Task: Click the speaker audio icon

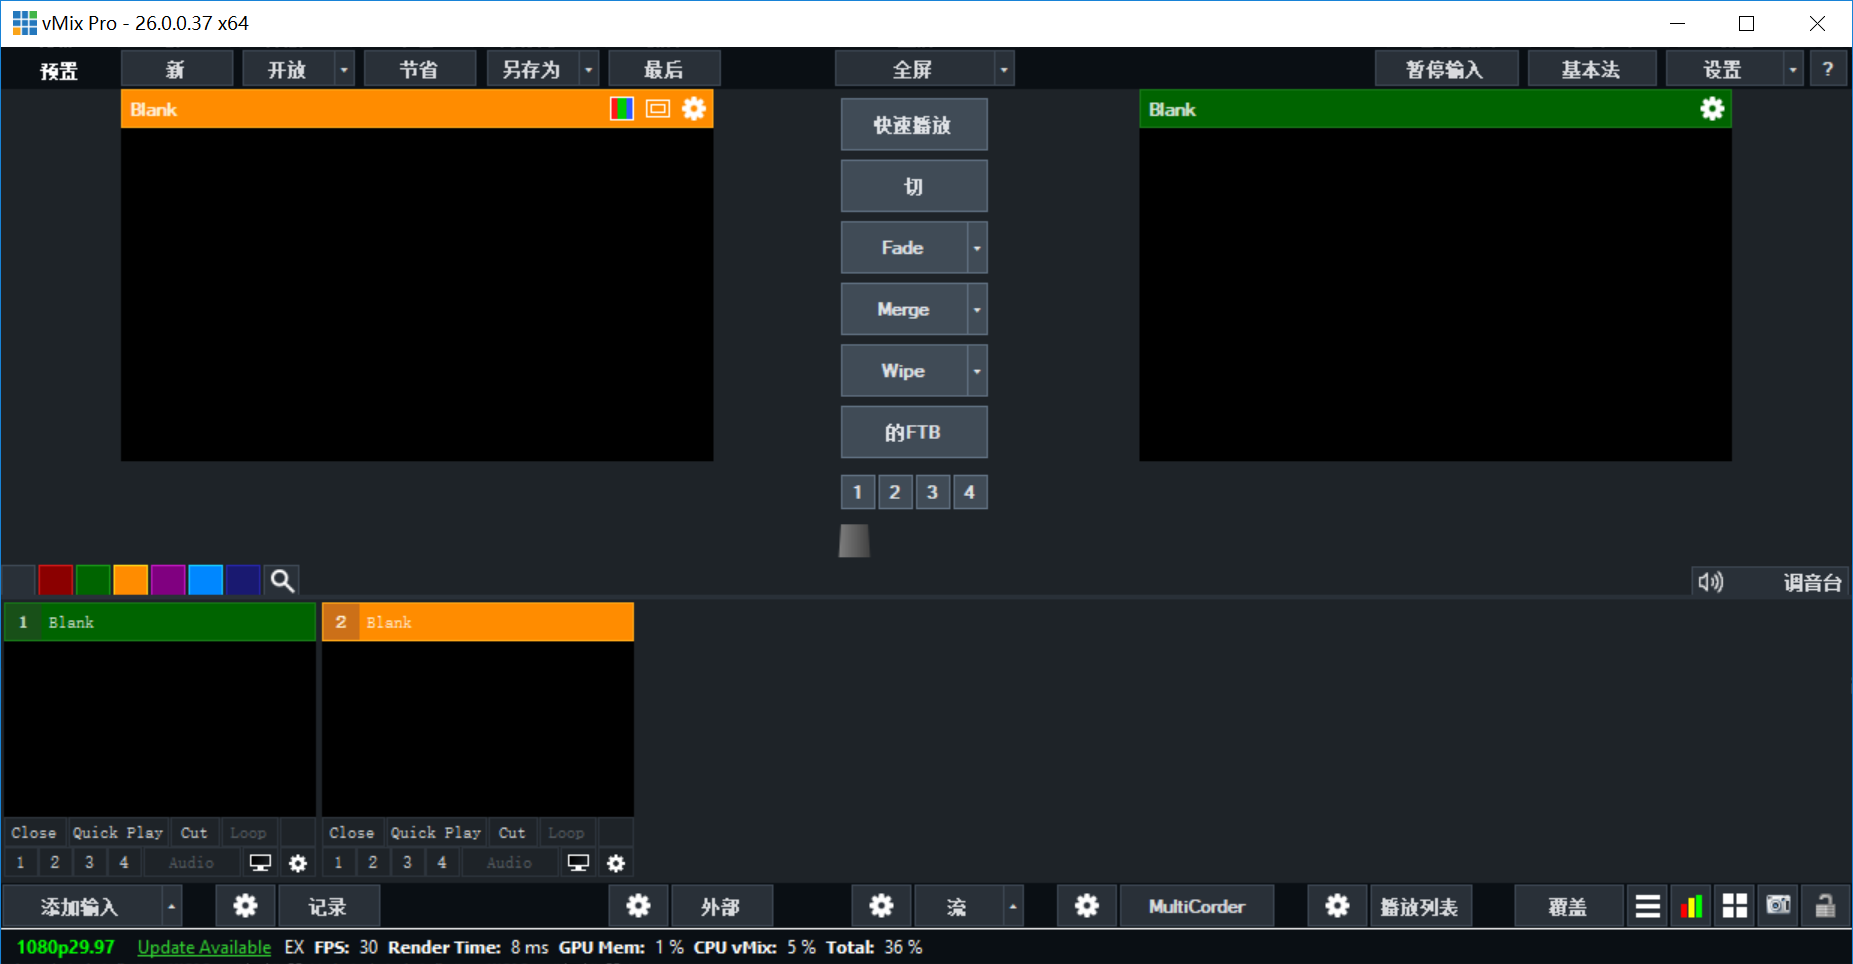Action: tap(1711, 582)
